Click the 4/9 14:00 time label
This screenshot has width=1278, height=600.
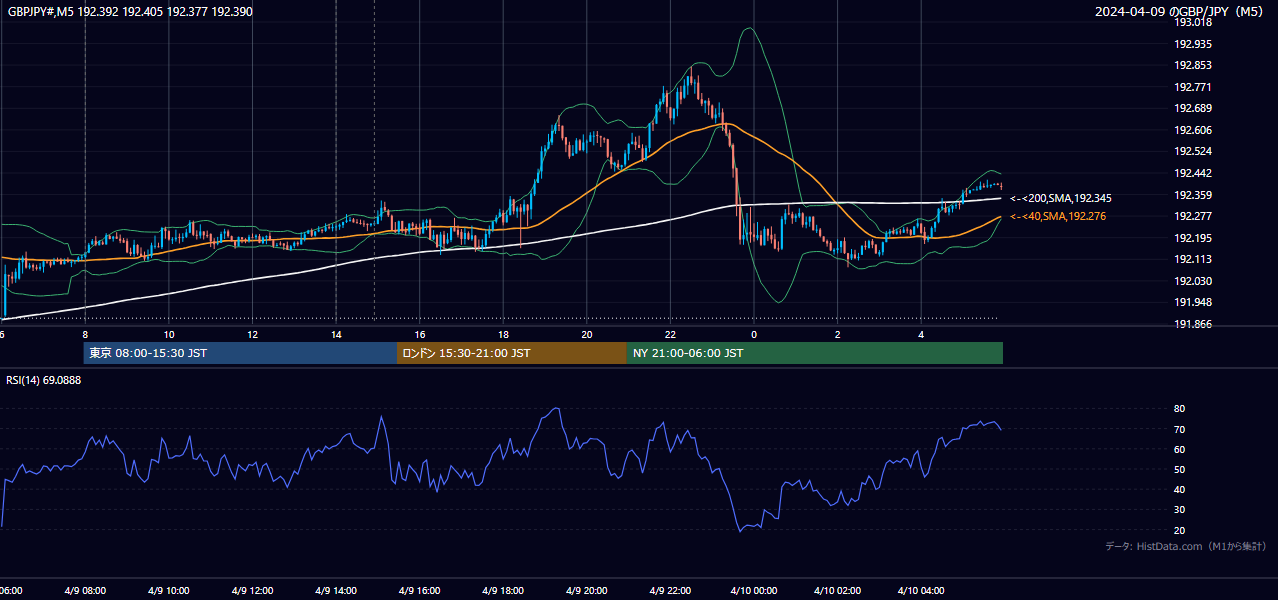(335, 591)
